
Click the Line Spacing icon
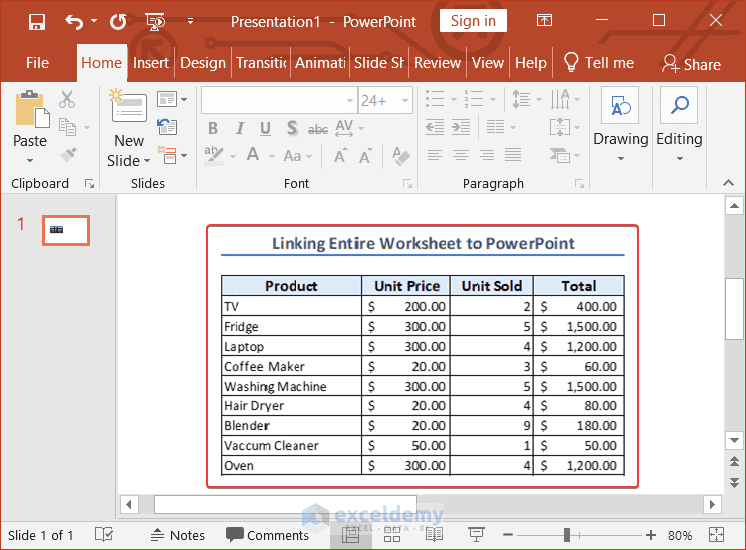pos(521,99)
